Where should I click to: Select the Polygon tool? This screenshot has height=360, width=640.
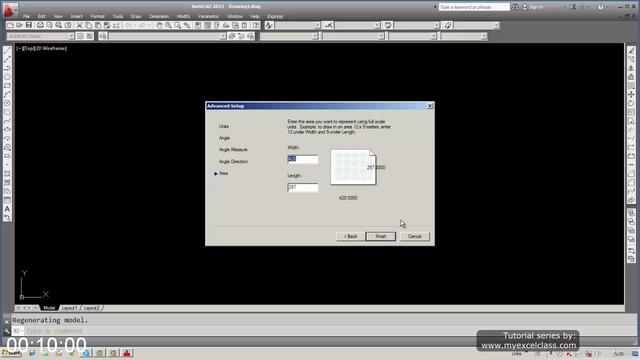[x=7, y=77]
